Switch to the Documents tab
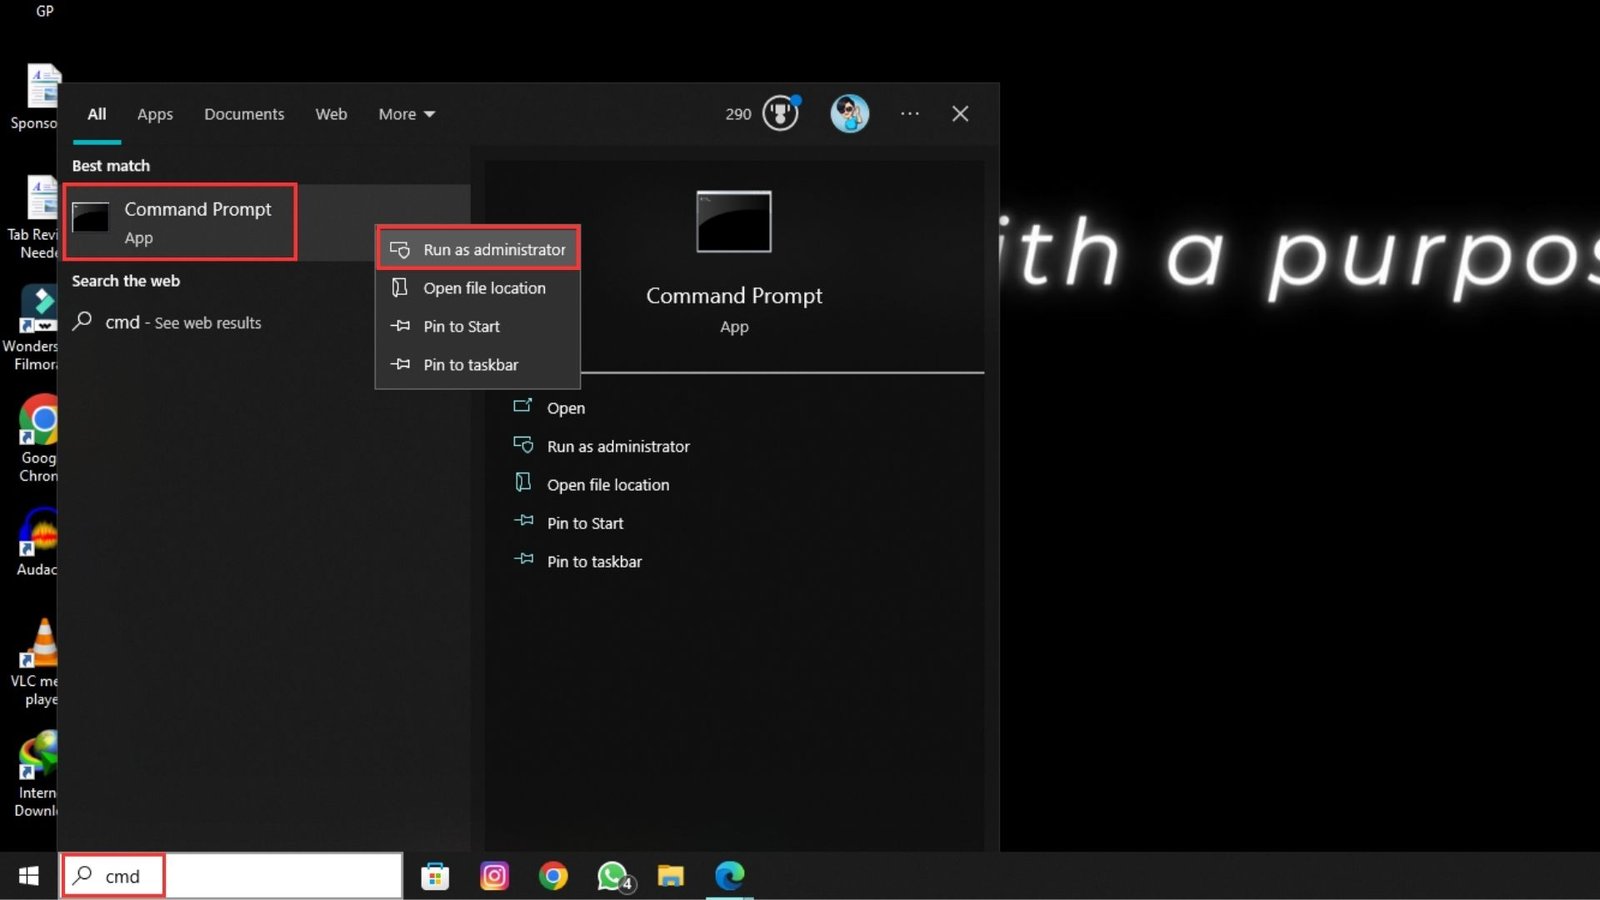This screenshot has height=900, width=1600. (x=244, y=114)
